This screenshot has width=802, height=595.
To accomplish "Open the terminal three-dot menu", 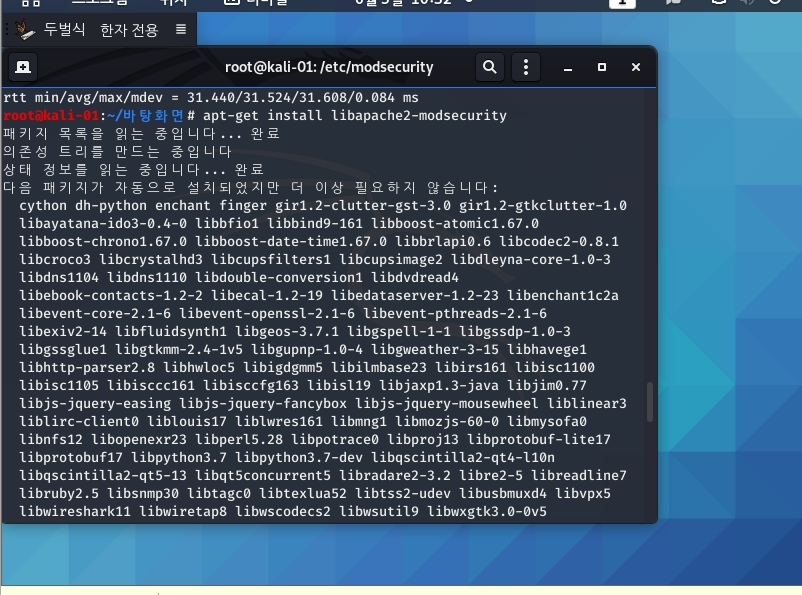I will point(526,67).
